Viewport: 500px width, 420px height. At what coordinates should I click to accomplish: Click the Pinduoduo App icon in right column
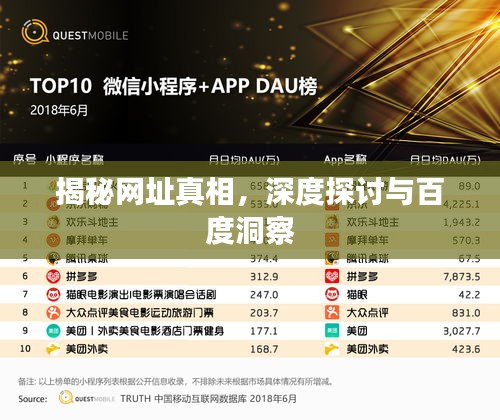coord(332,276)
